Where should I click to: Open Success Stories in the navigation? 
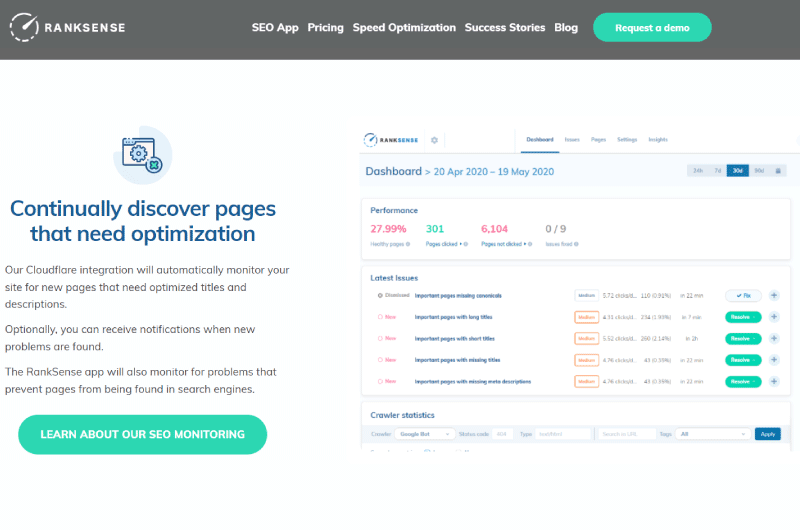(x=505, y=28)
